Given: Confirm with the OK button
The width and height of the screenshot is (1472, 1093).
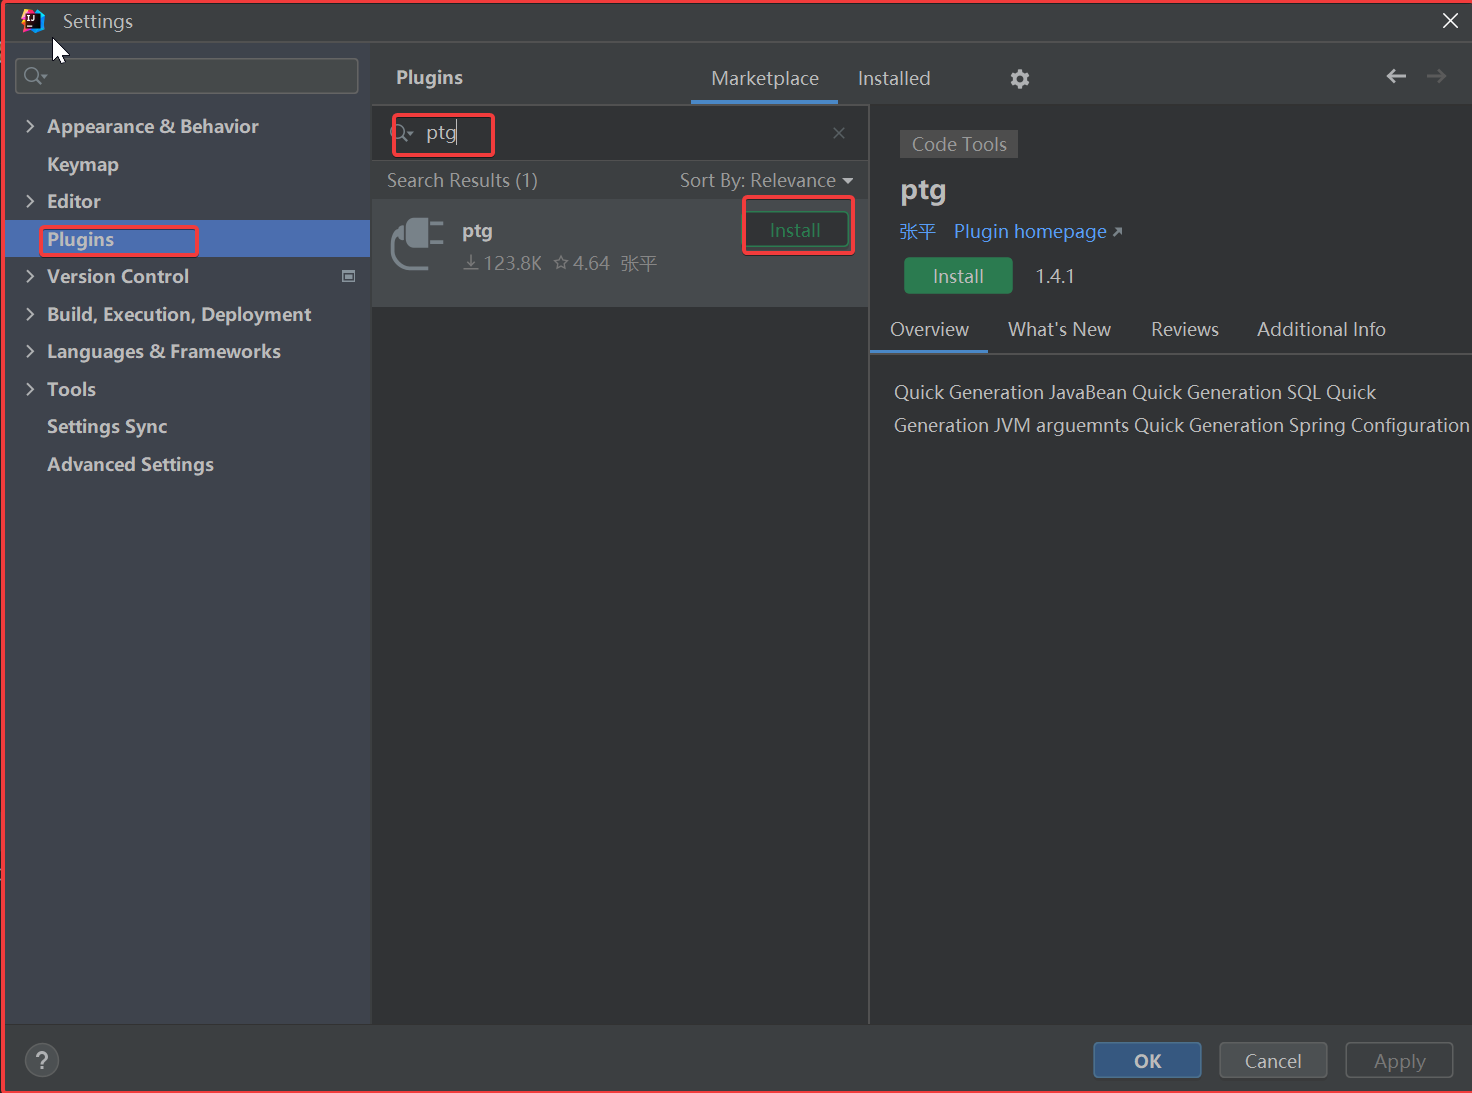Looking at the screenshot, I should pyautogui.click(x=1147, y=1060).
